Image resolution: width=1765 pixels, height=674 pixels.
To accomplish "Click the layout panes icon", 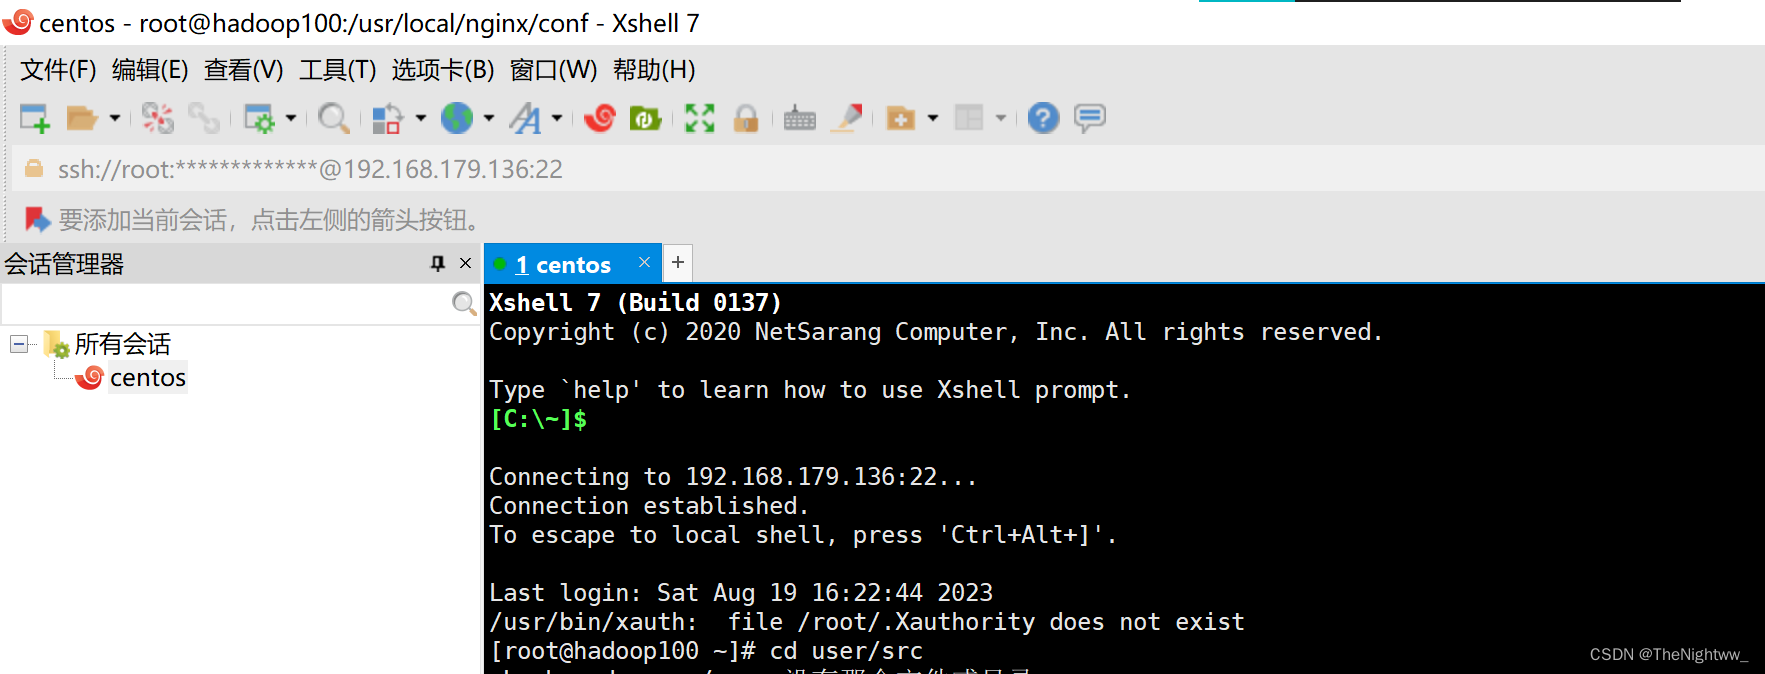I will click(x=969, y=118).
